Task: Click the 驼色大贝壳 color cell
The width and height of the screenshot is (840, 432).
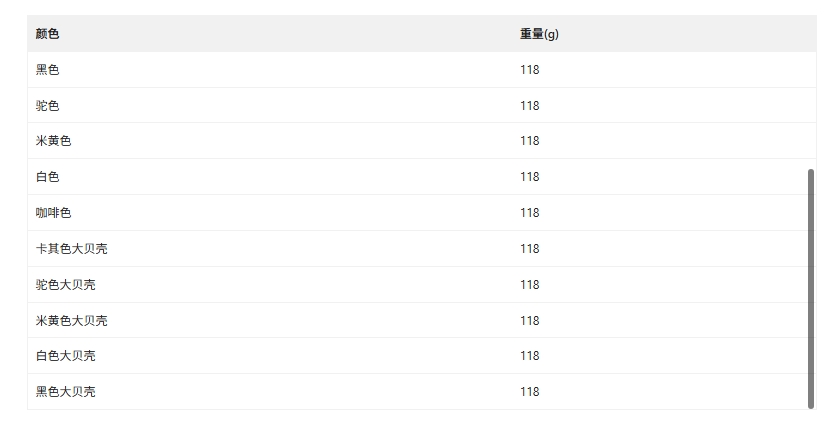Action: [65, 285]
